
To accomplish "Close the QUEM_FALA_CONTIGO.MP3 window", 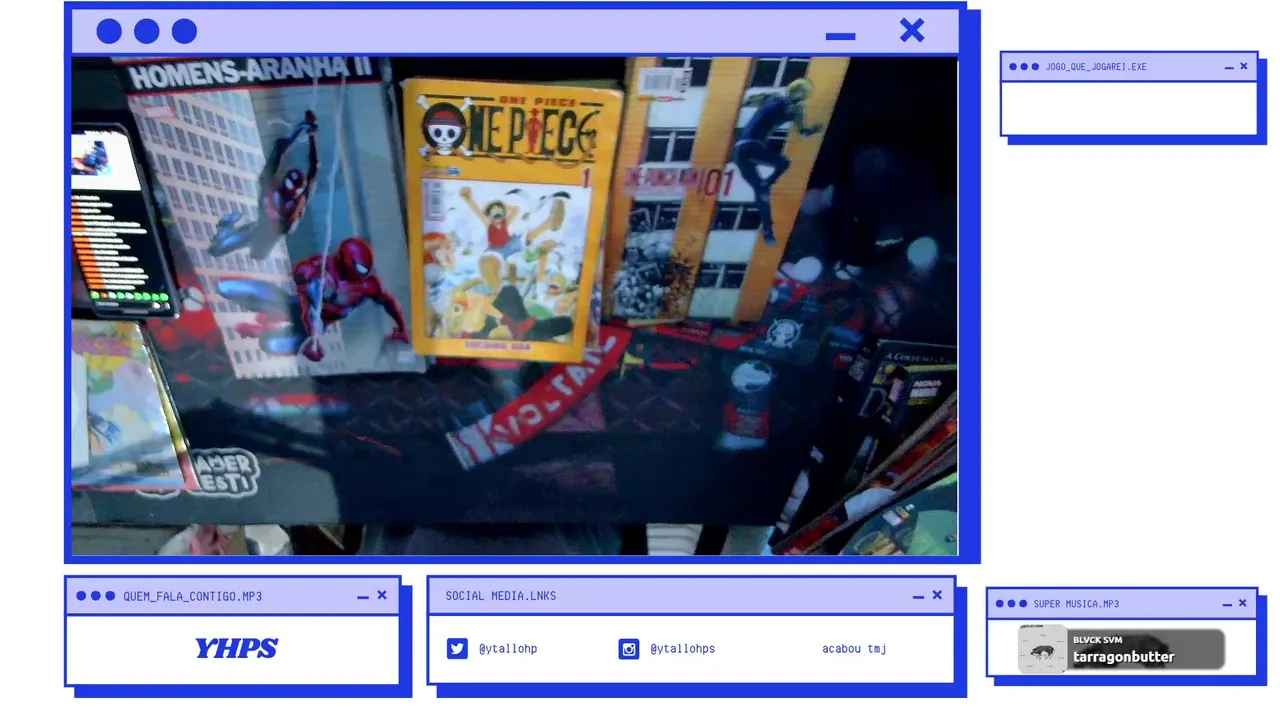I will click(x=382, y=595).
